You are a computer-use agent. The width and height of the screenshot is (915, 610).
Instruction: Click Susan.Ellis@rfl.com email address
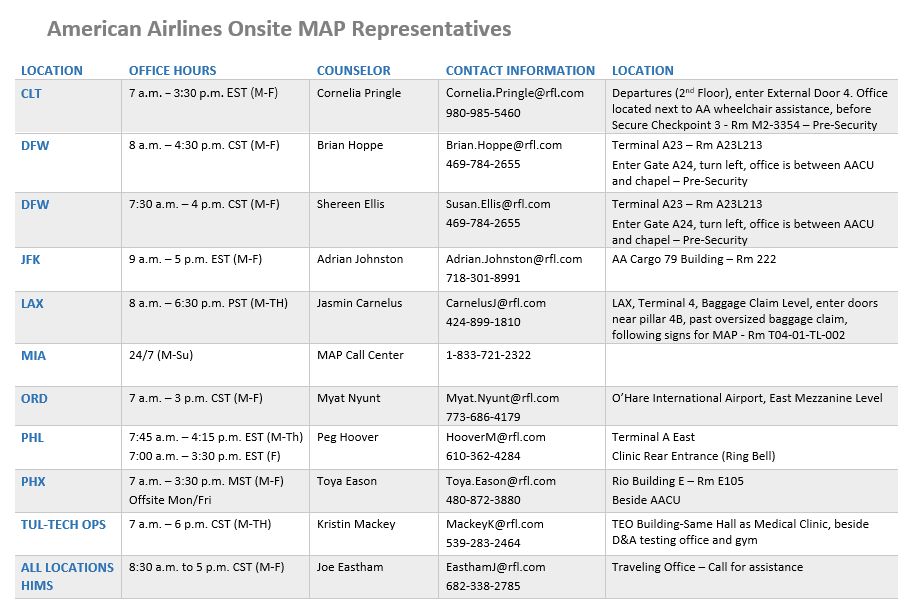[498, 204]
